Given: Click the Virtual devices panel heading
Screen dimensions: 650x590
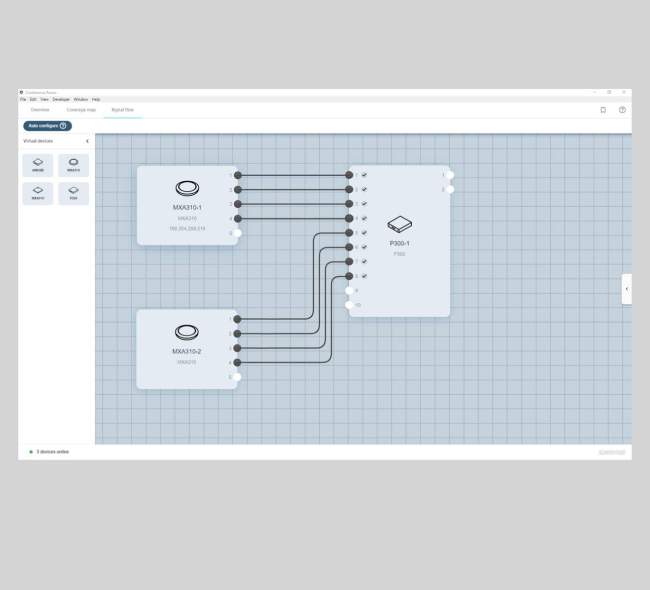Looking at the screenshot, I should pyautogui.click(x=38, y=141).
